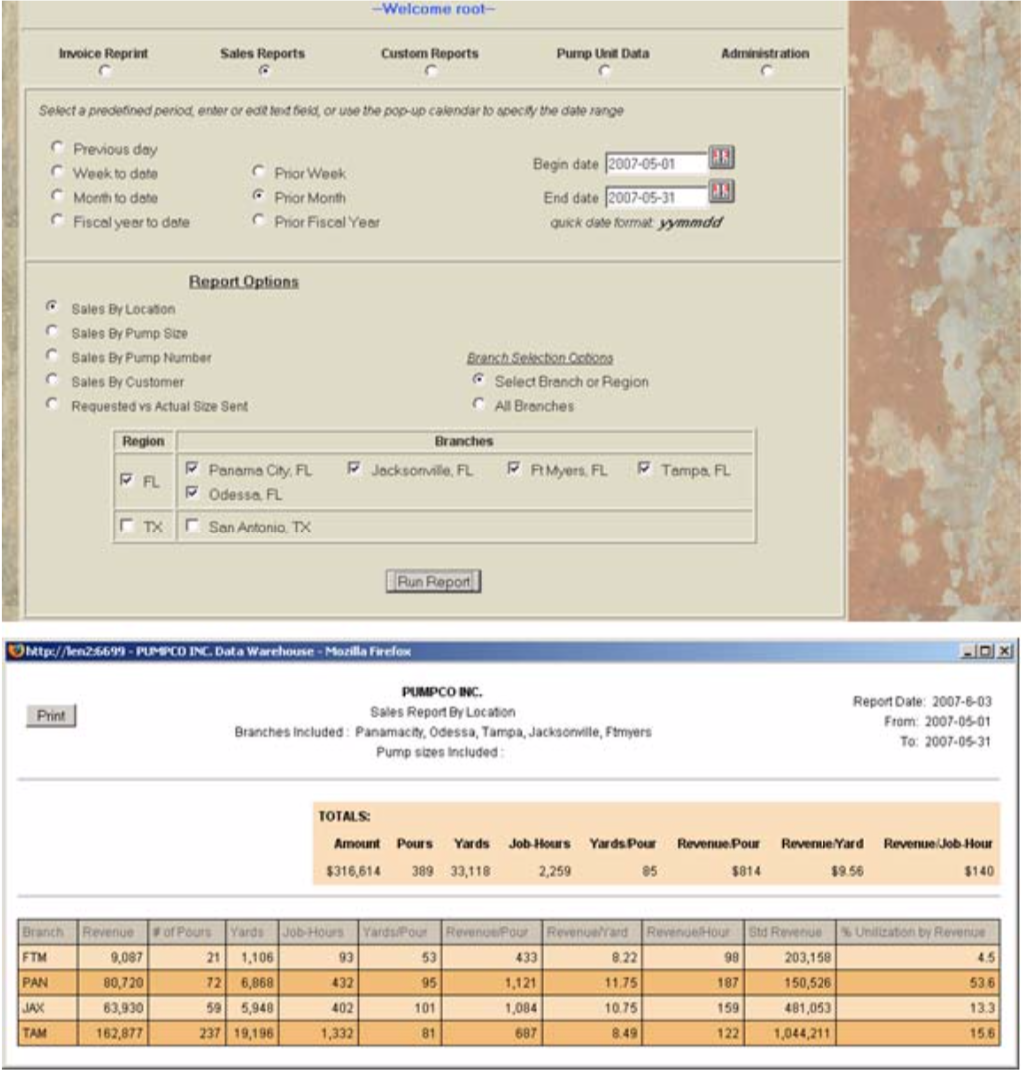Choose the Prior Month period
The height and width of the screenshot is (1072, 1023).
(258, 196)
